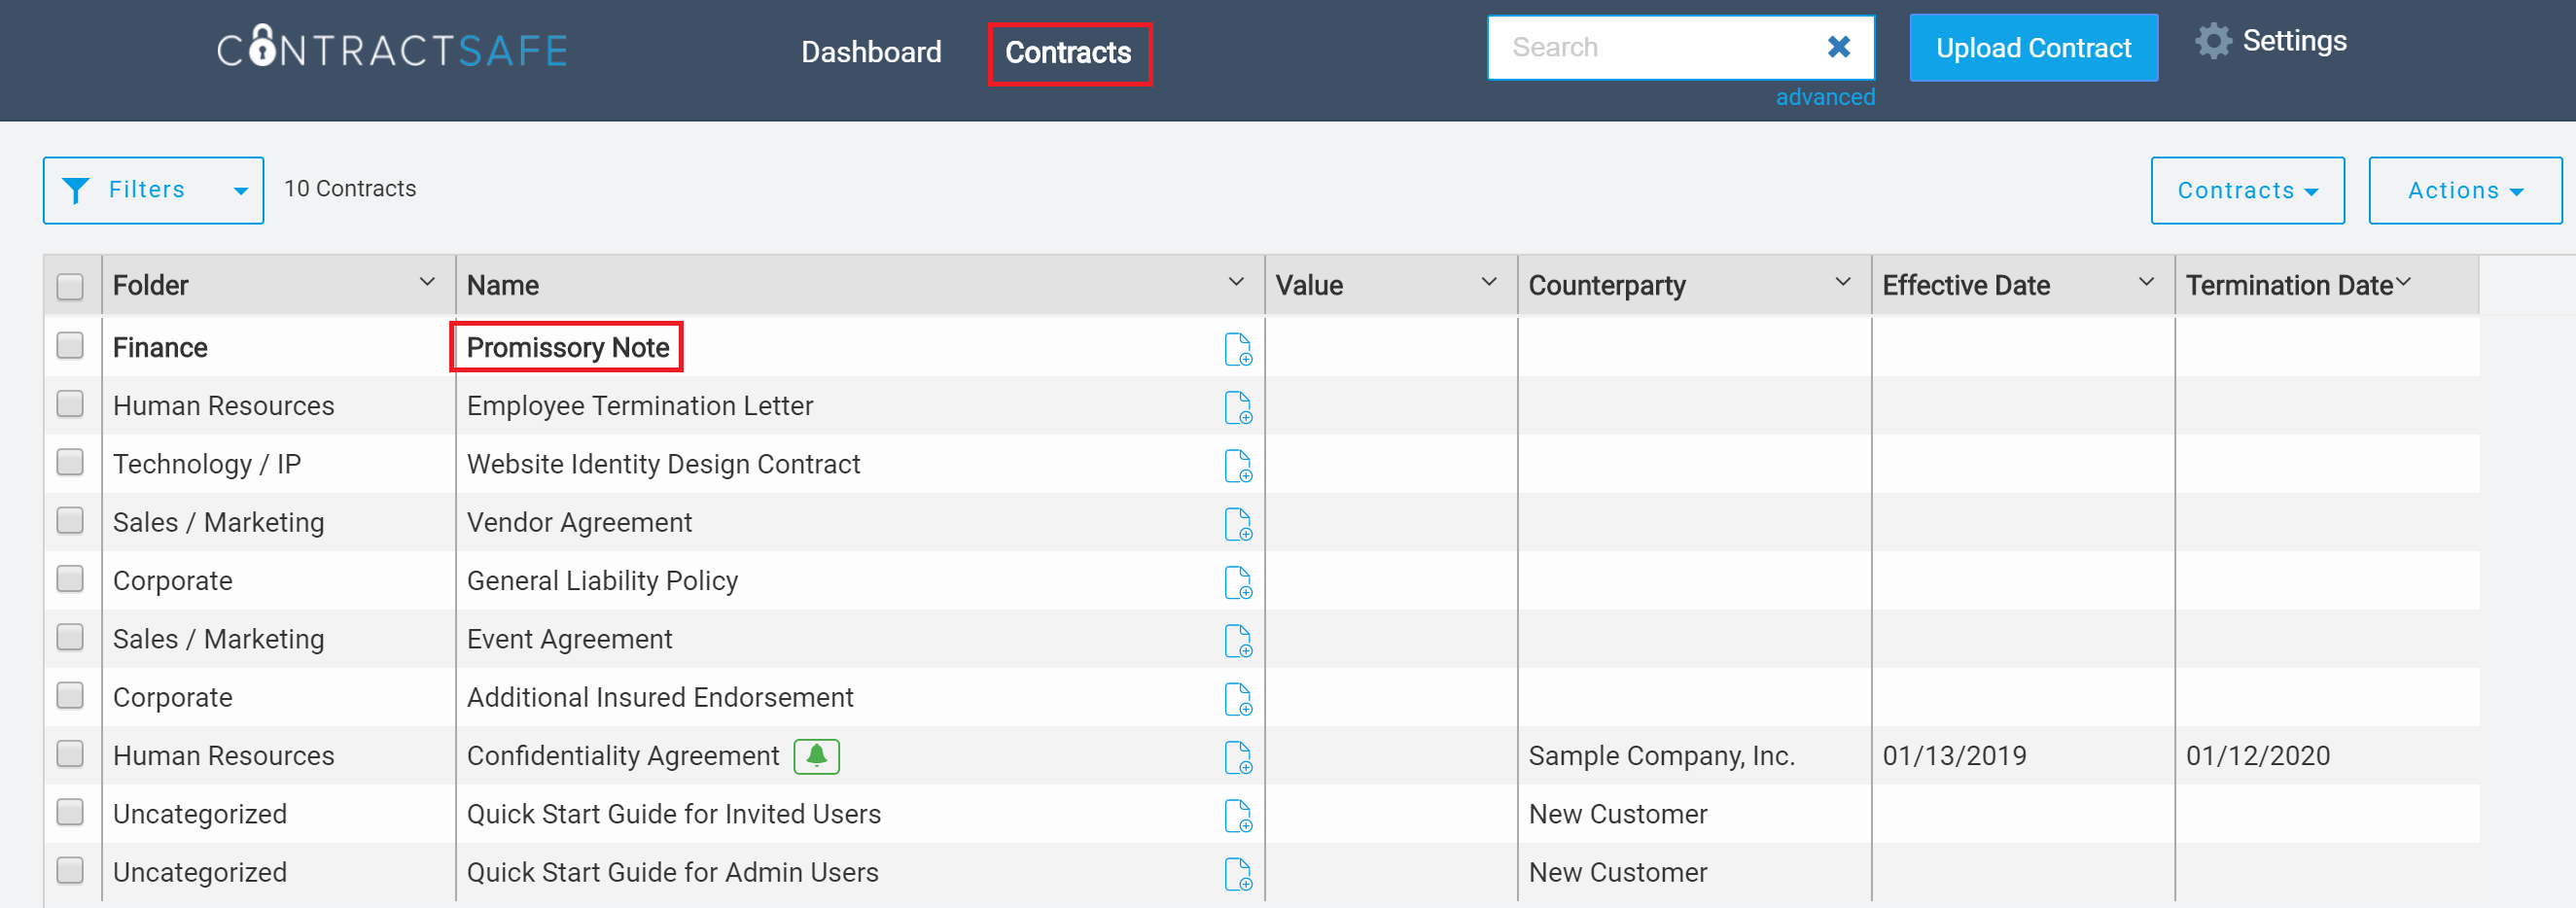
Task: Open the Additional Insured Endorsement contract
Action: [660, 697]
